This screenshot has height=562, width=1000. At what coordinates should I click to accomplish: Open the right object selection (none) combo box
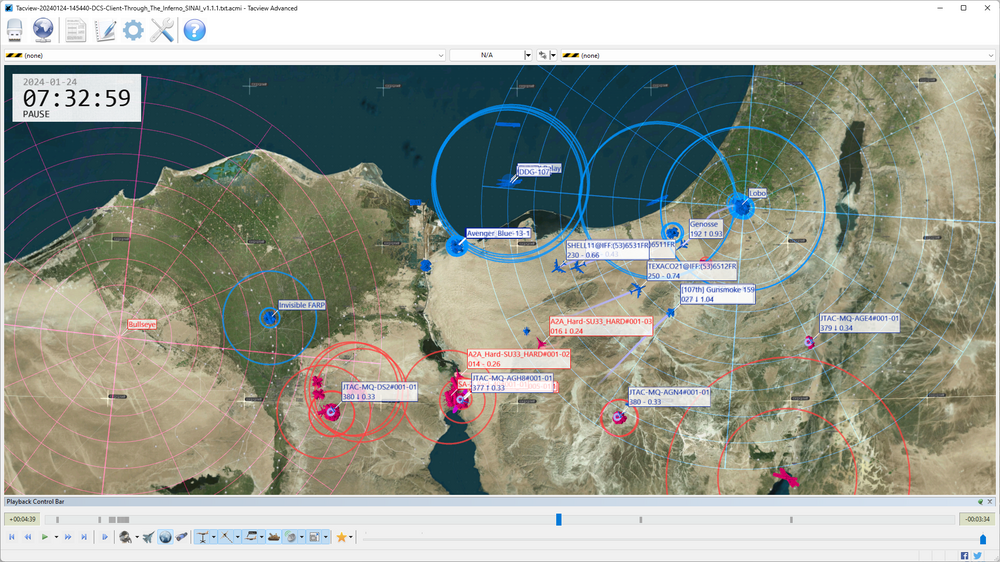click(778, 55)
